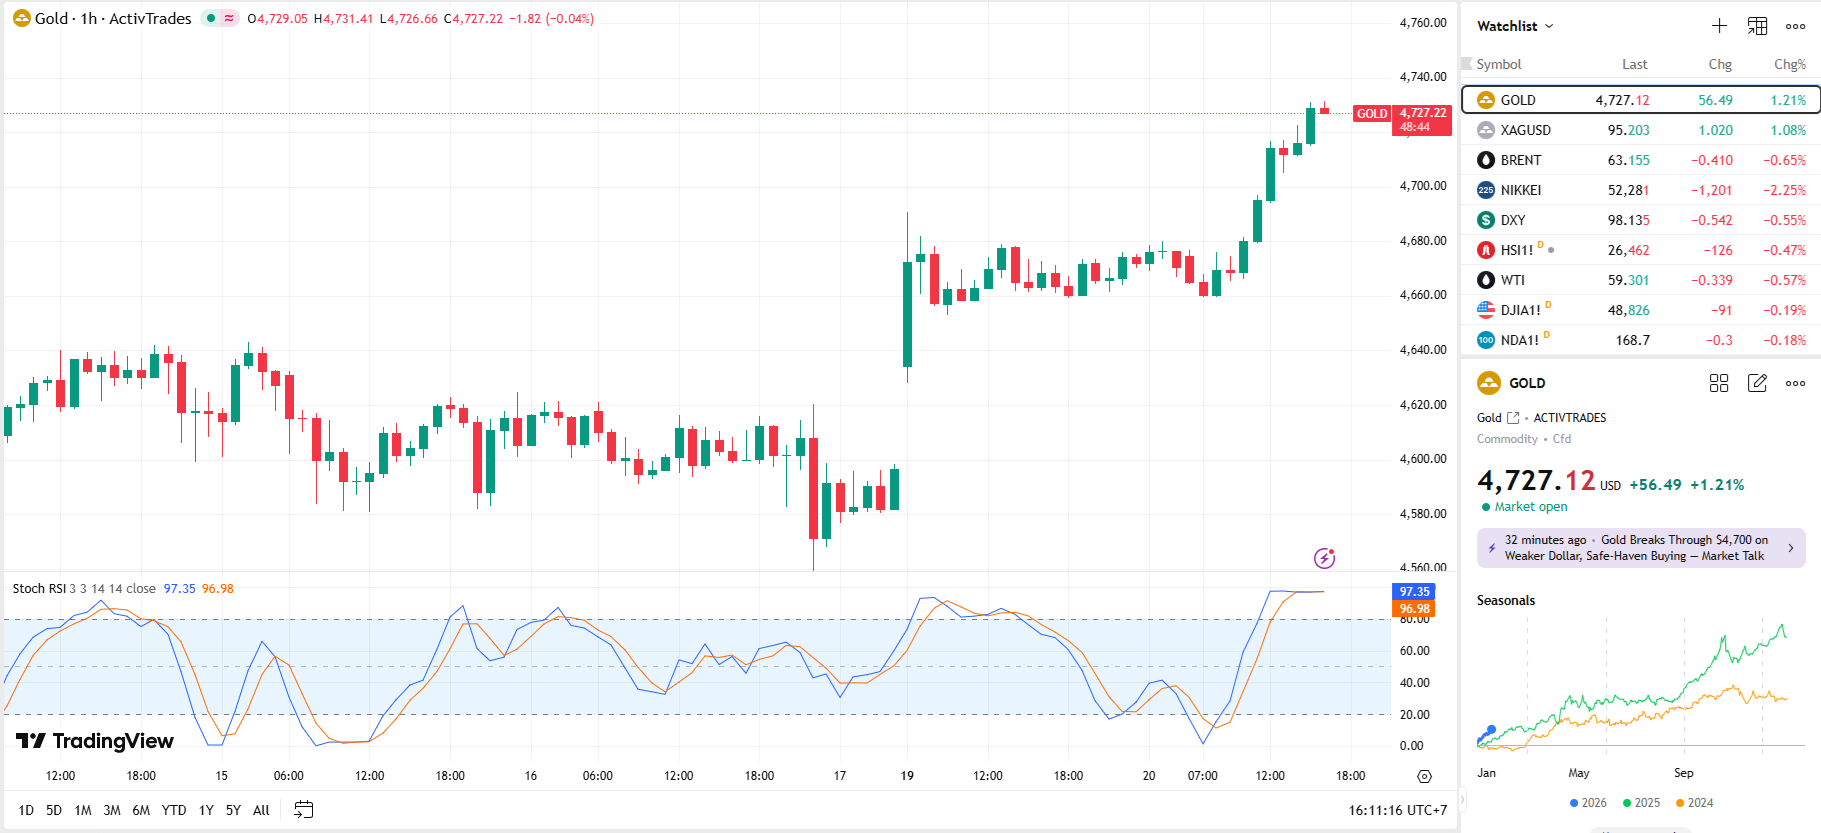Expand the Watchlist name dropdown
This screenshot has width=1821, height=833.
click(1515, 26)
